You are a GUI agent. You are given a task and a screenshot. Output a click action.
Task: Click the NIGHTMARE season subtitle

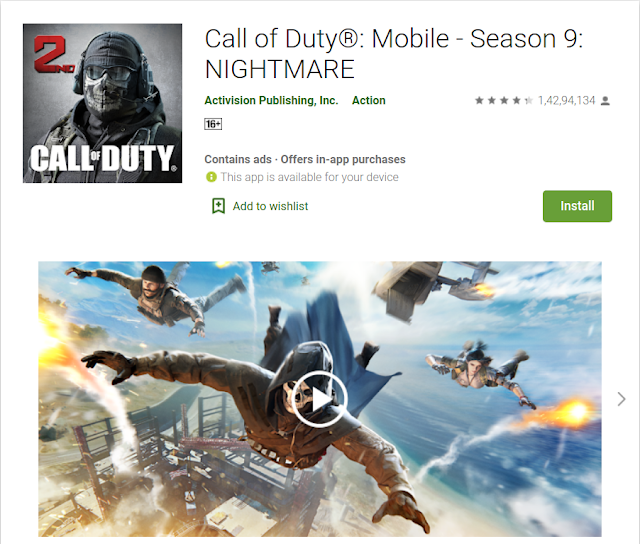[x=280, y=69]
